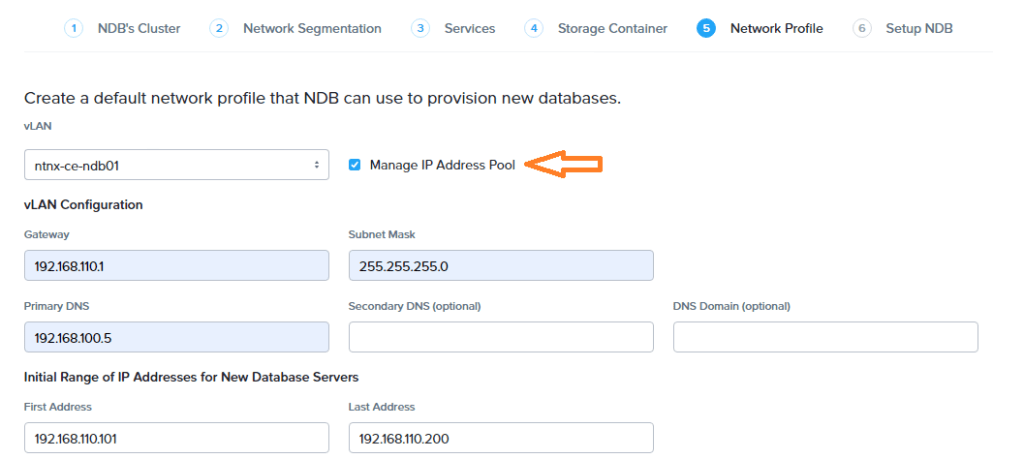Click the First Address input box
This screenshot has height=459, width=1024.
click(x=176, y=437)
